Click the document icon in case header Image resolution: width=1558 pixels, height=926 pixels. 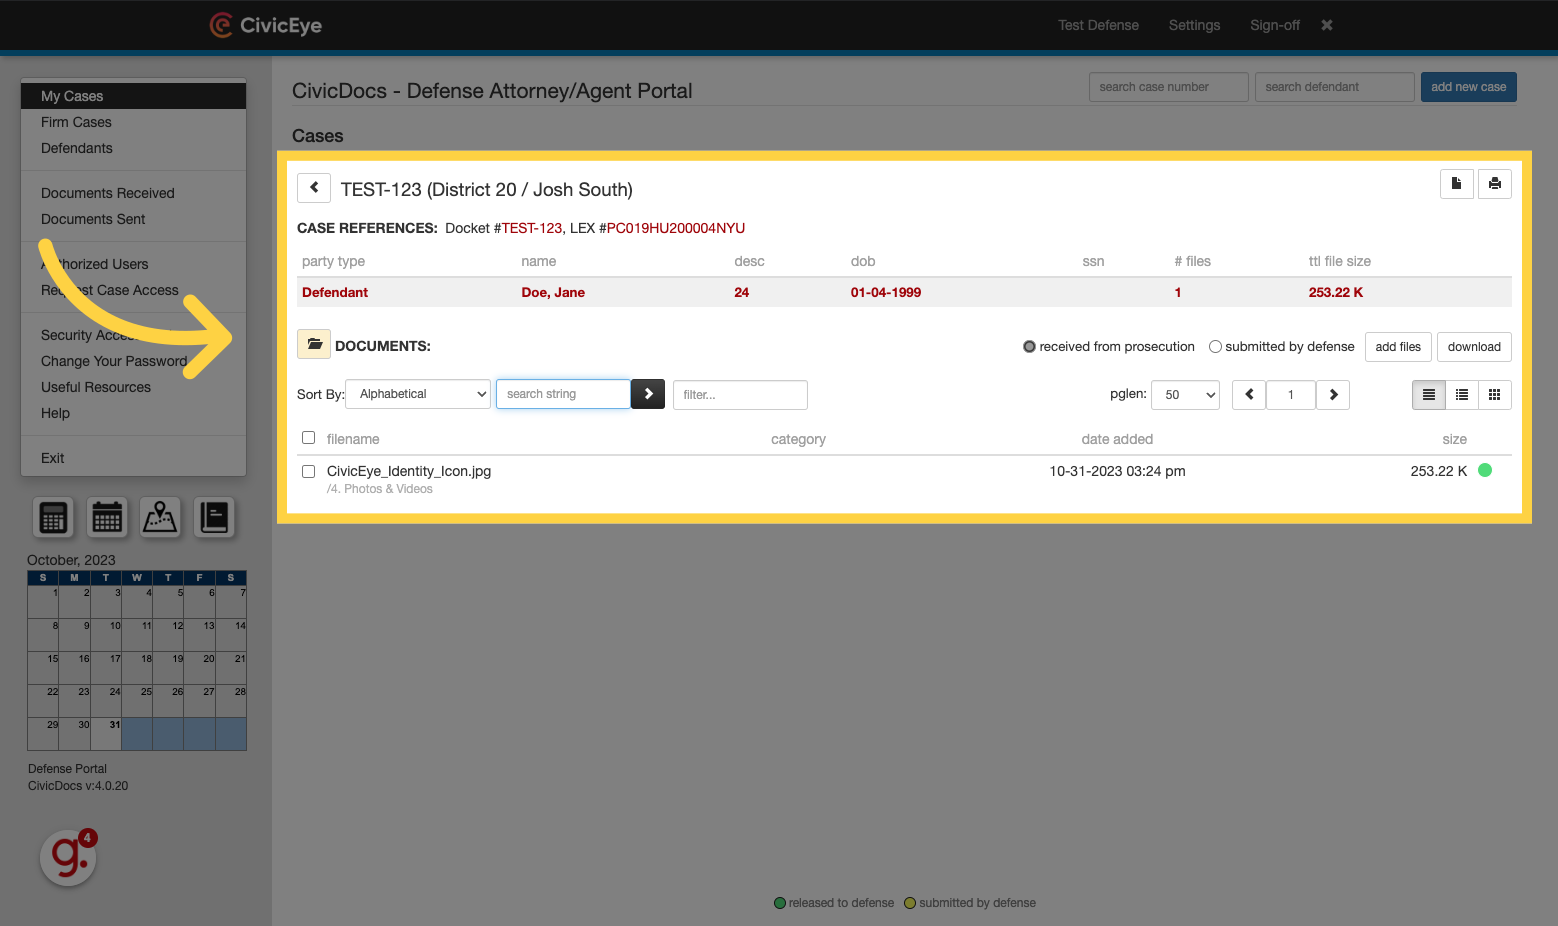1457,184
